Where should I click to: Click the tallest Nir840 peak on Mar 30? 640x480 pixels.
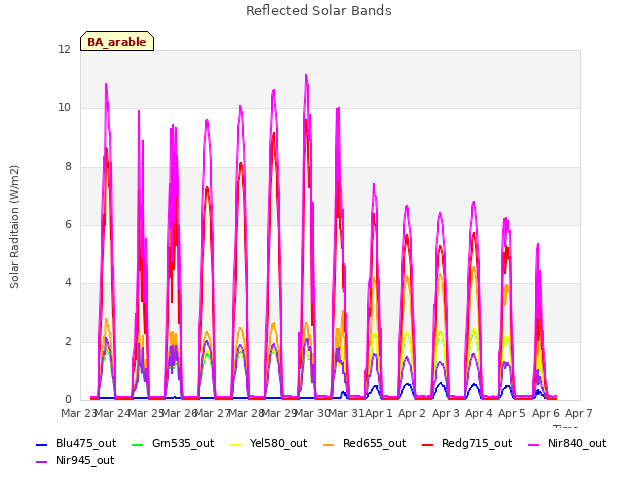pos(306,75)
